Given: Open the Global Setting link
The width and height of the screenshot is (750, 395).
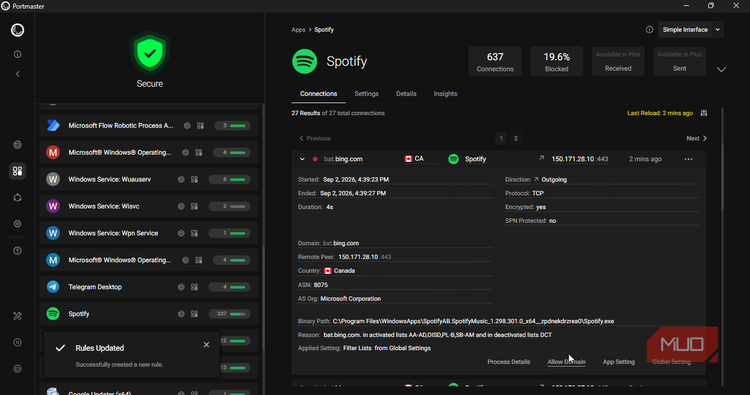Looking at the screenshot, I should [671, 362].
